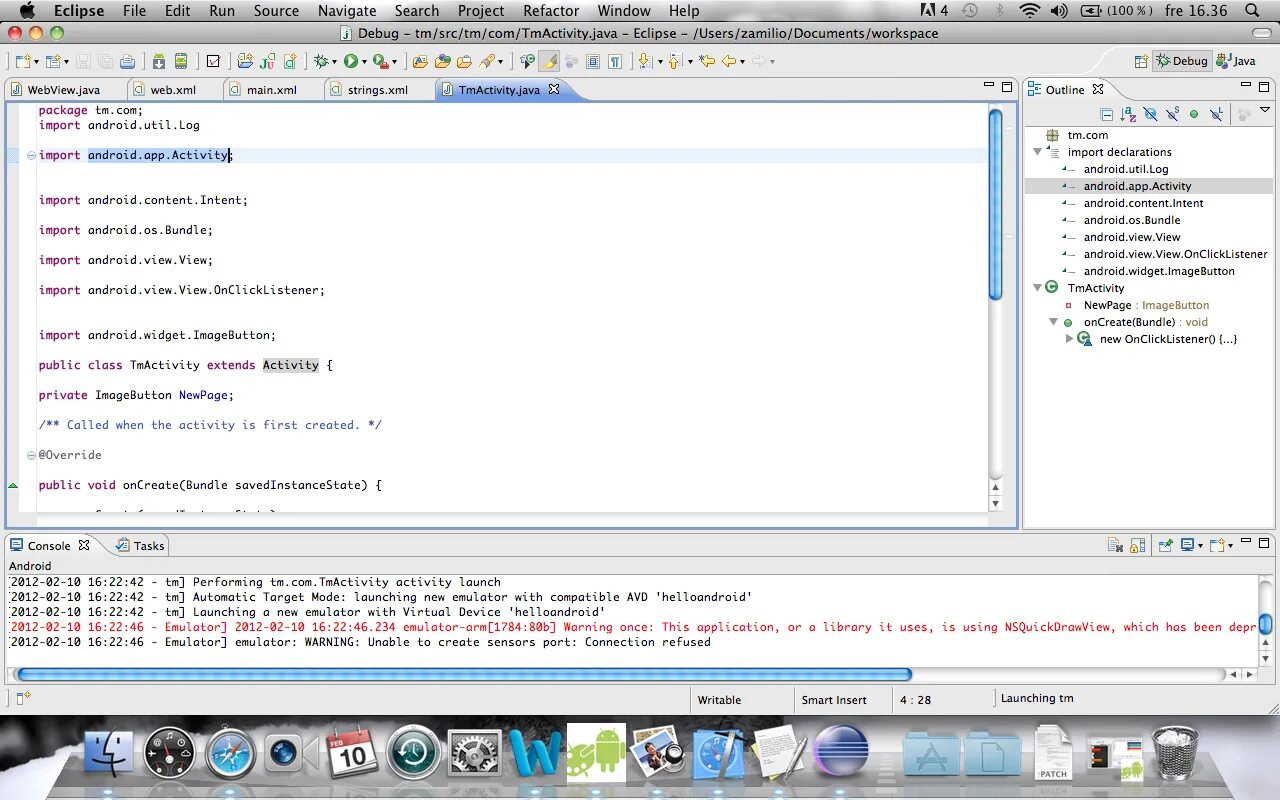Screen dimensions: 1280x800
Task: Open Eclipse from the Dock
Action: click(841, 752)
